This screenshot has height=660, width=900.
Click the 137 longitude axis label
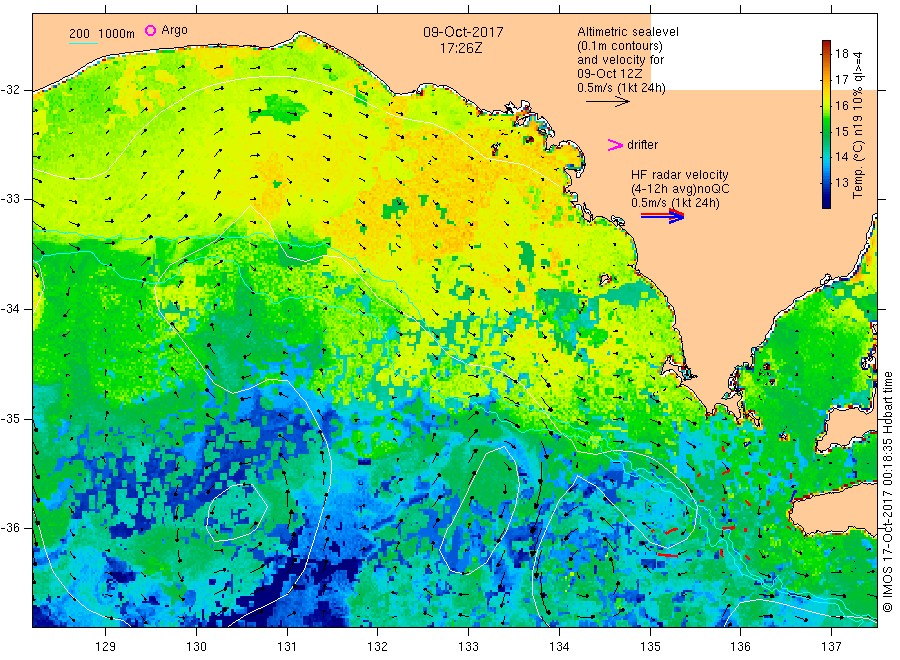[x=831, y=647]
